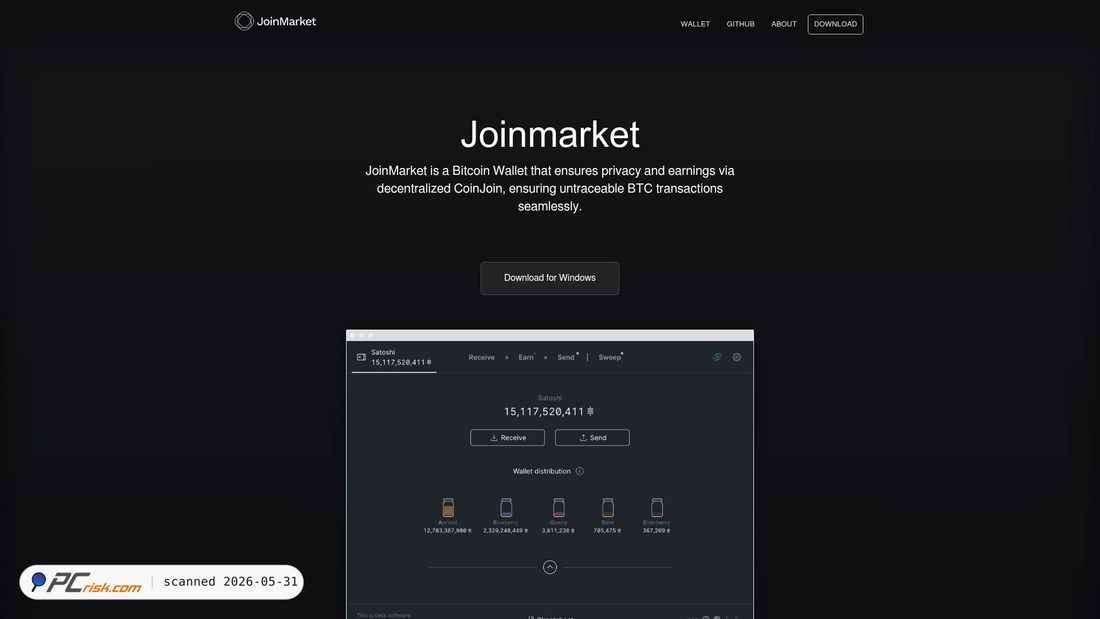Open the settings gear icon

click(x=737, y=357)
